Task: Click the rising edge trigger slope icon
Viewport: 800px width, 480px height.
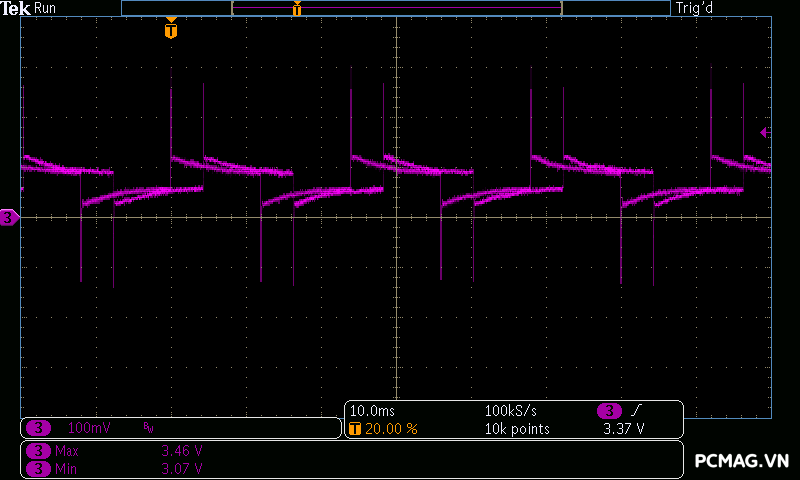Action: (x=638, y=411)
